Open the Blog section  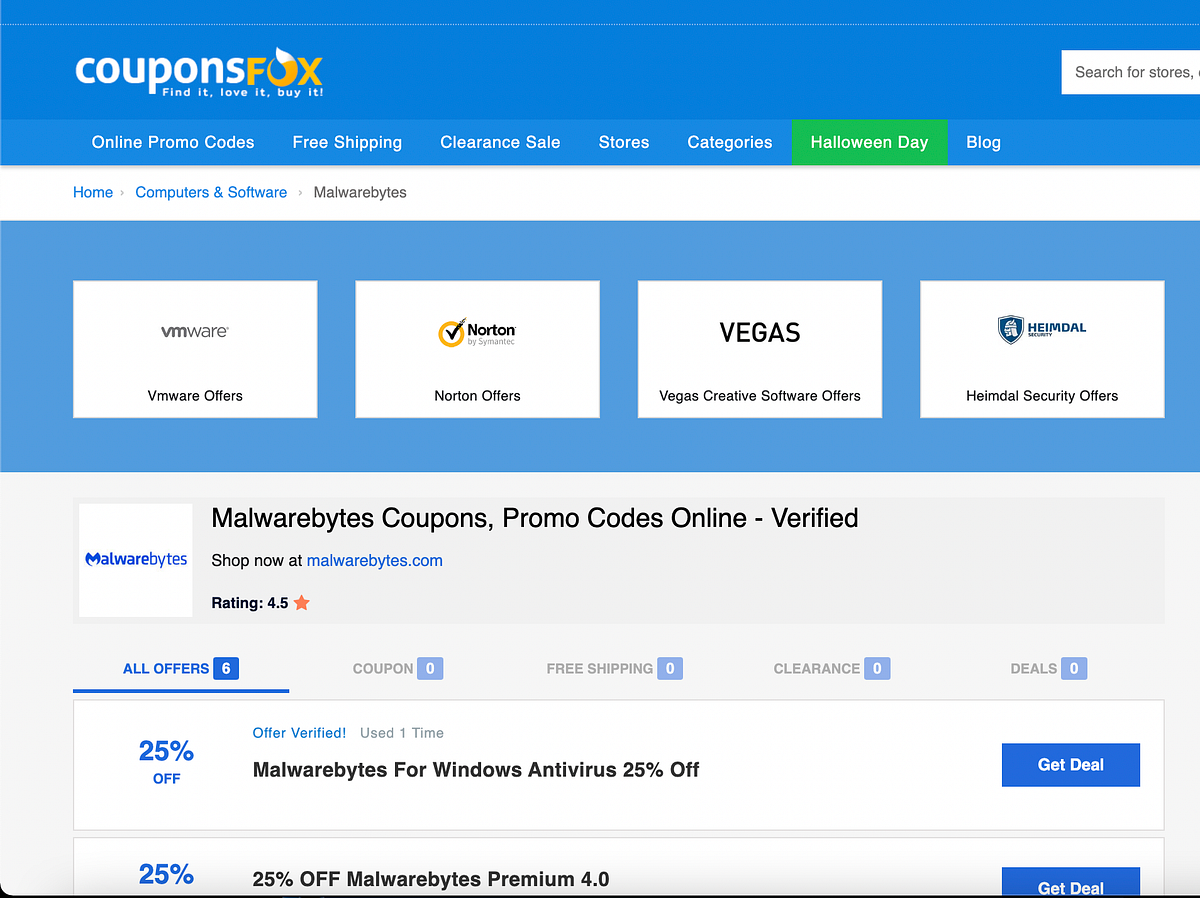click(x=983, y=142)
